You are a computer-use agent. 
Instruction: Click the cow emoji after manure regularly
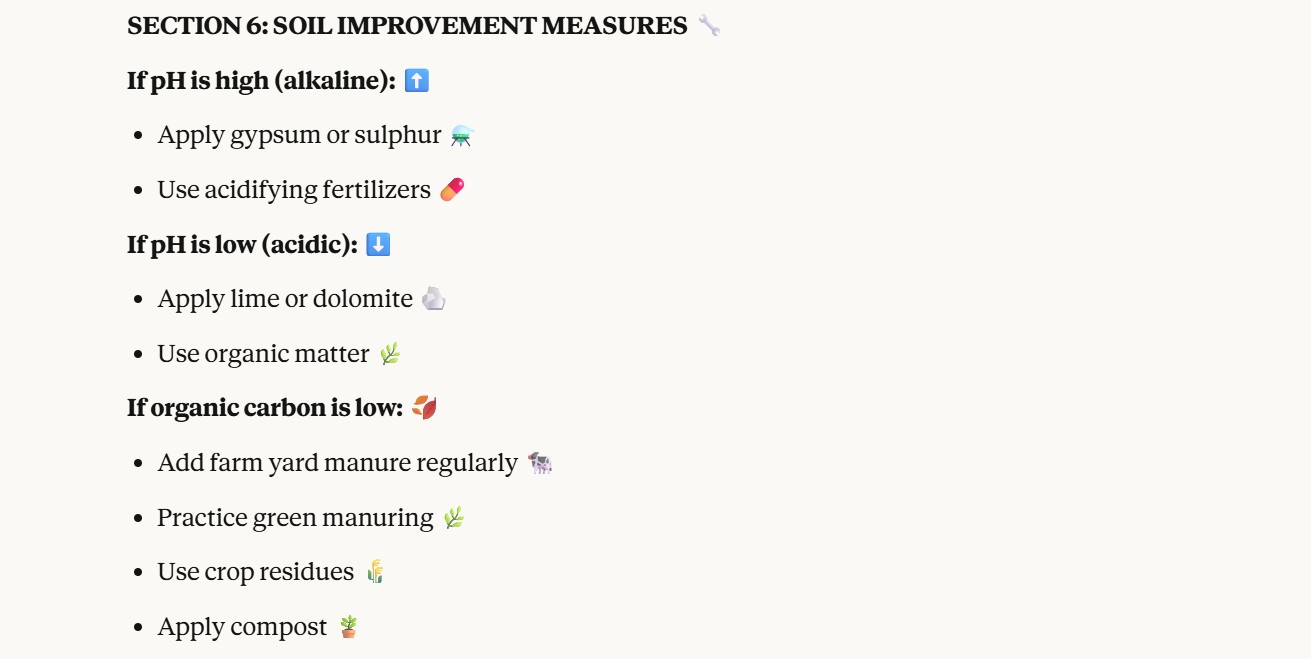point(540,463)
